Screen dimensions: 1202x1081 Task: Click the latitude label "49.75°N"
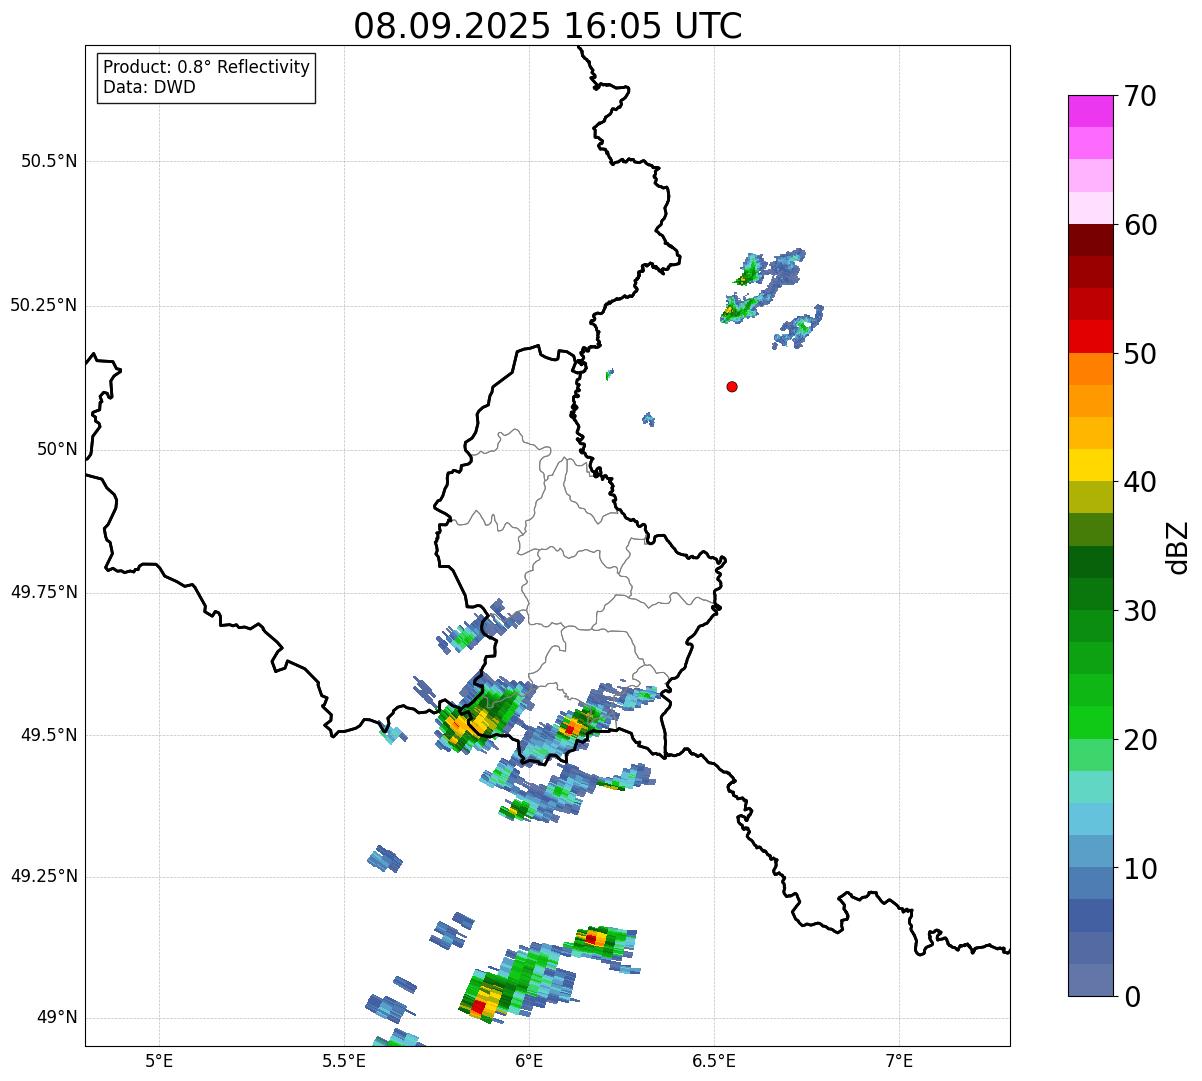[44, 592]
